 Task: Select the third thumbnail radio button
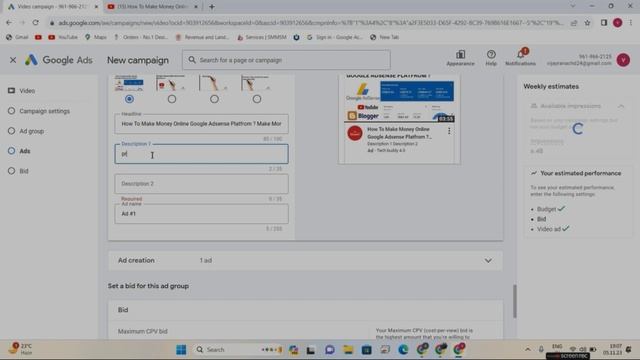click(x=214, y=99)
